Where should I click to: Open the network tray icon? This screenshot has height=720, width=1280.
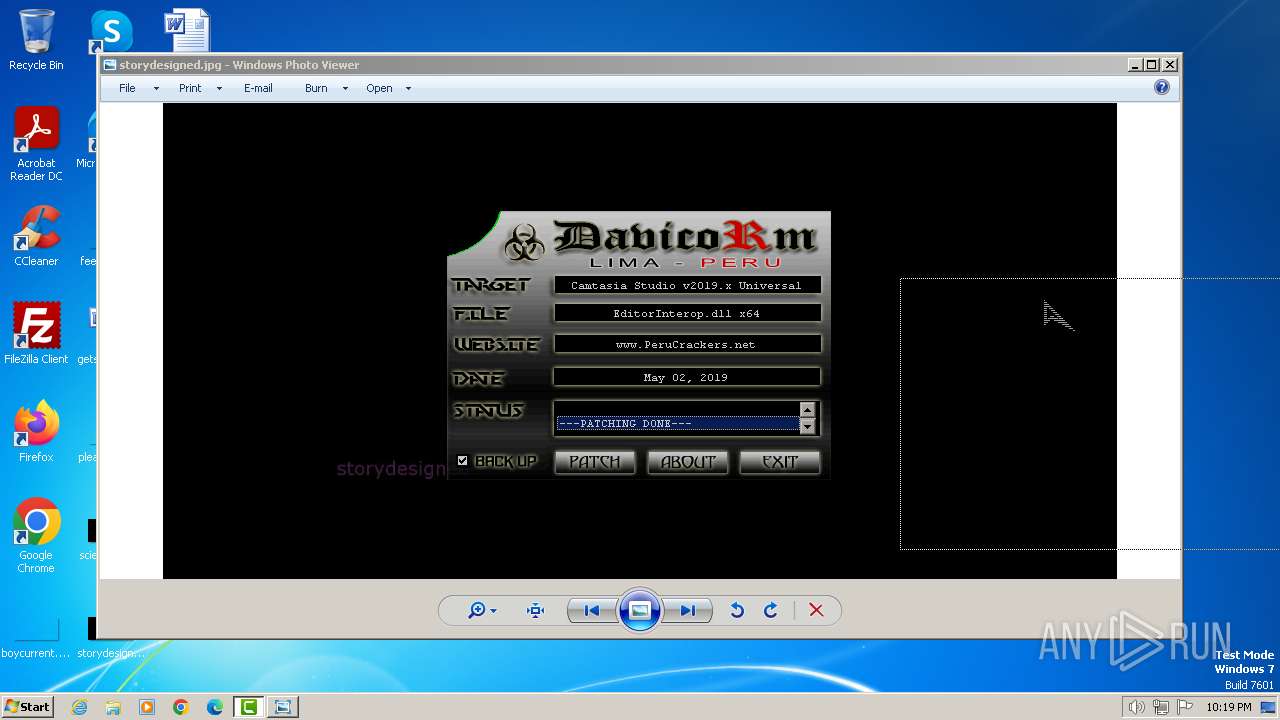pos(1161,707)
